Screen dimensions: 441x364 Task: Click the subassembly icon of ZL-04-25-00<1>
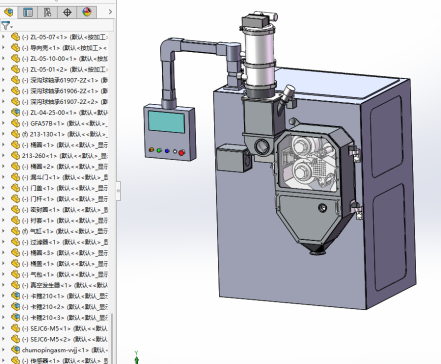coord(15,112)
